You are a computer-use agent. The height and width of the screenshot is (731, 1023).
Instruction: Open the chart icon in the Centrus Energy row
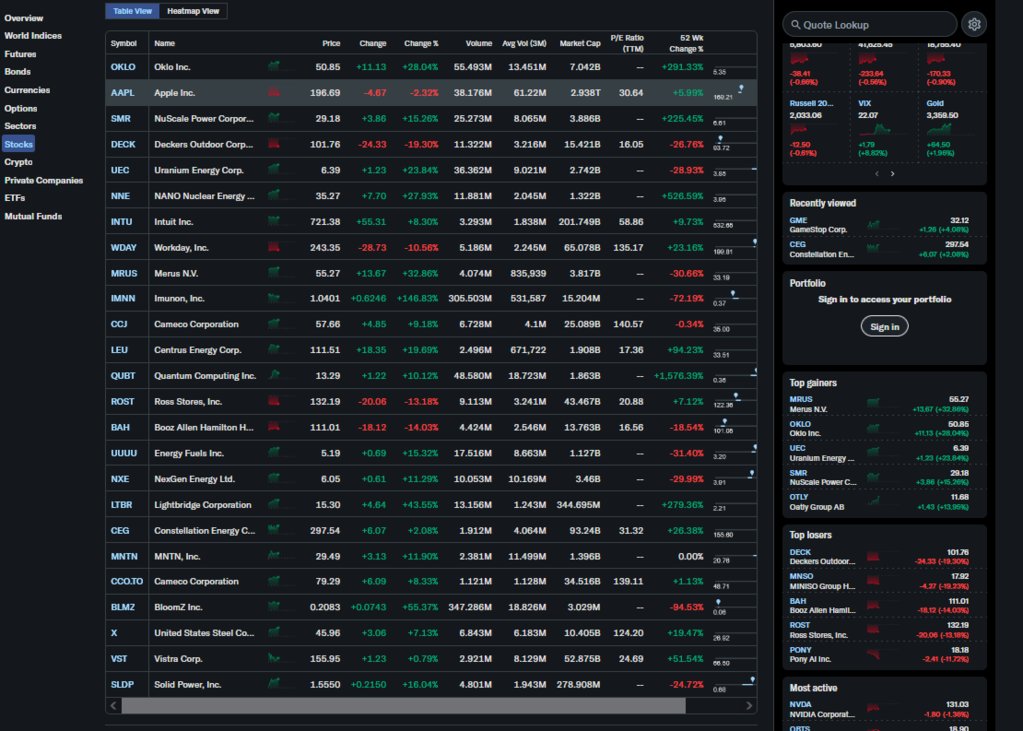click(x=274, y=350)
